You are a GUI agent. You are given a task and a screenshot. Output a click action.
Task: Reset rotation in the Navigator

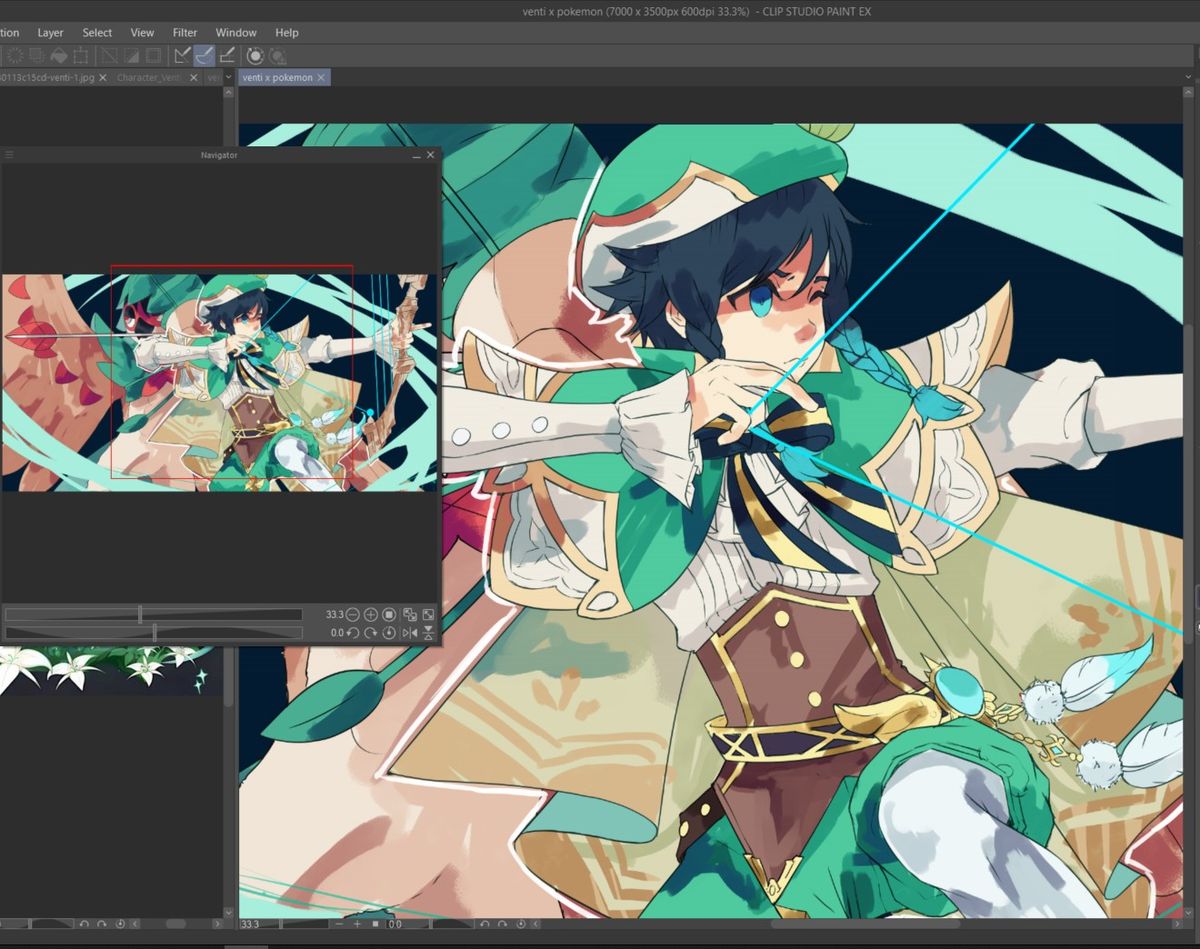[x=389, y=633]
